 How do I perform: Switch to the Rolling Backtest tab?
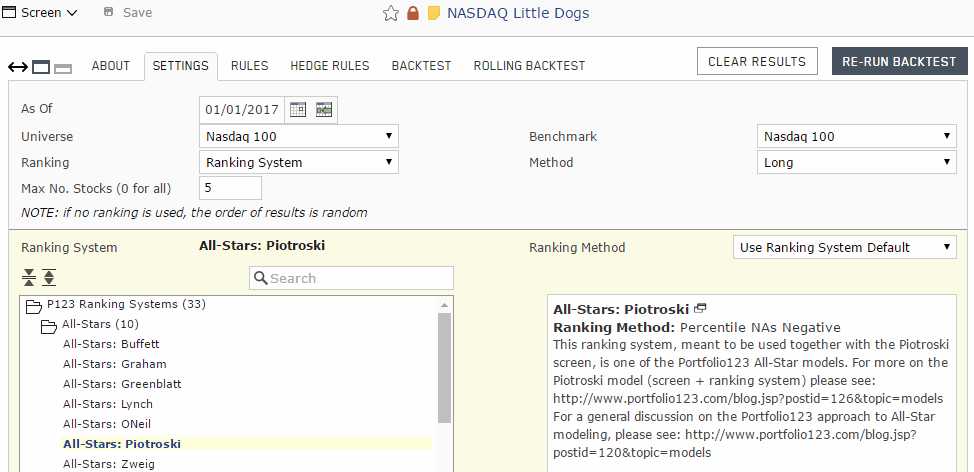[x=529, y=66]
